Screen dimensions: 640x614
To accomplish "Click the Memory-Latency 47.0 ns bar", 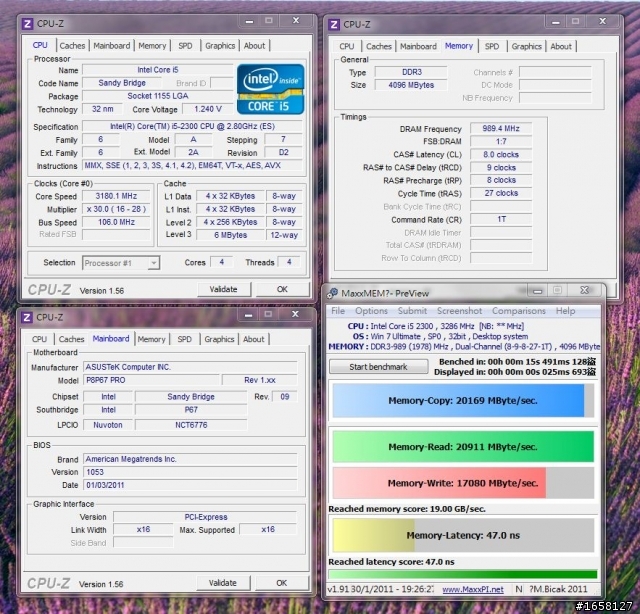I will (463, 535).
